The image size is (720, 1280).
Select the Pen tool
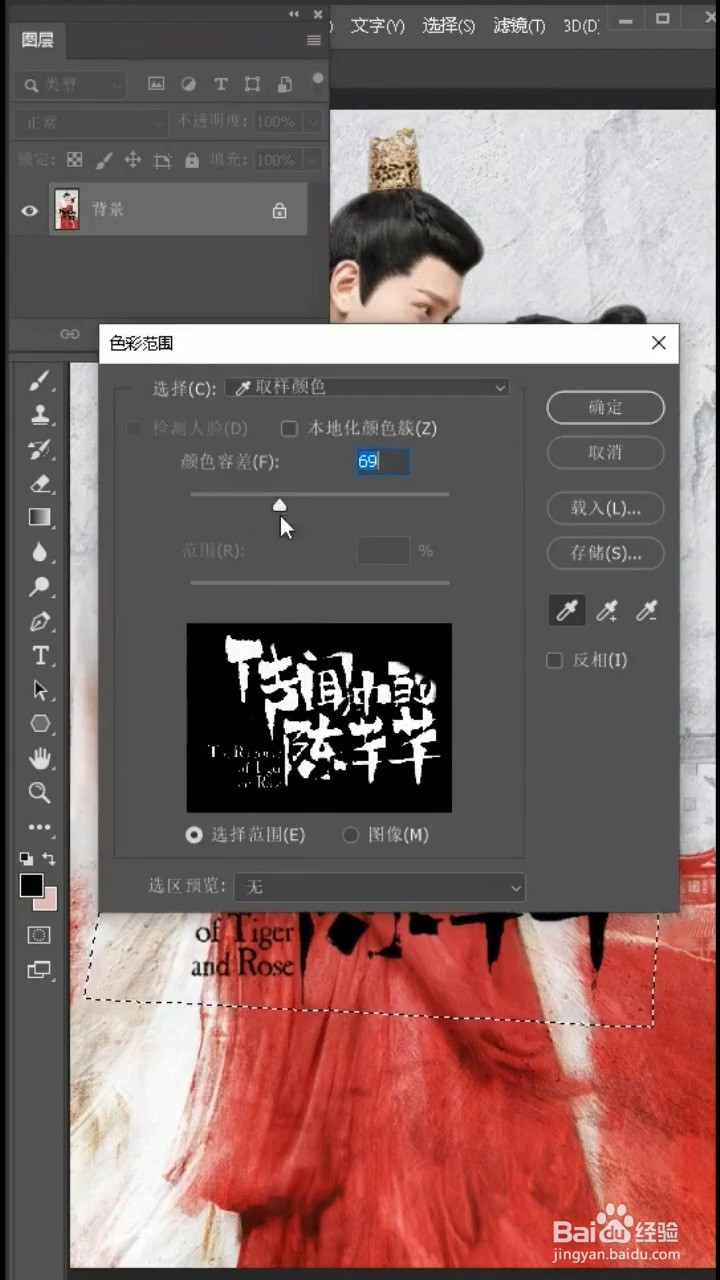[40, 622]
